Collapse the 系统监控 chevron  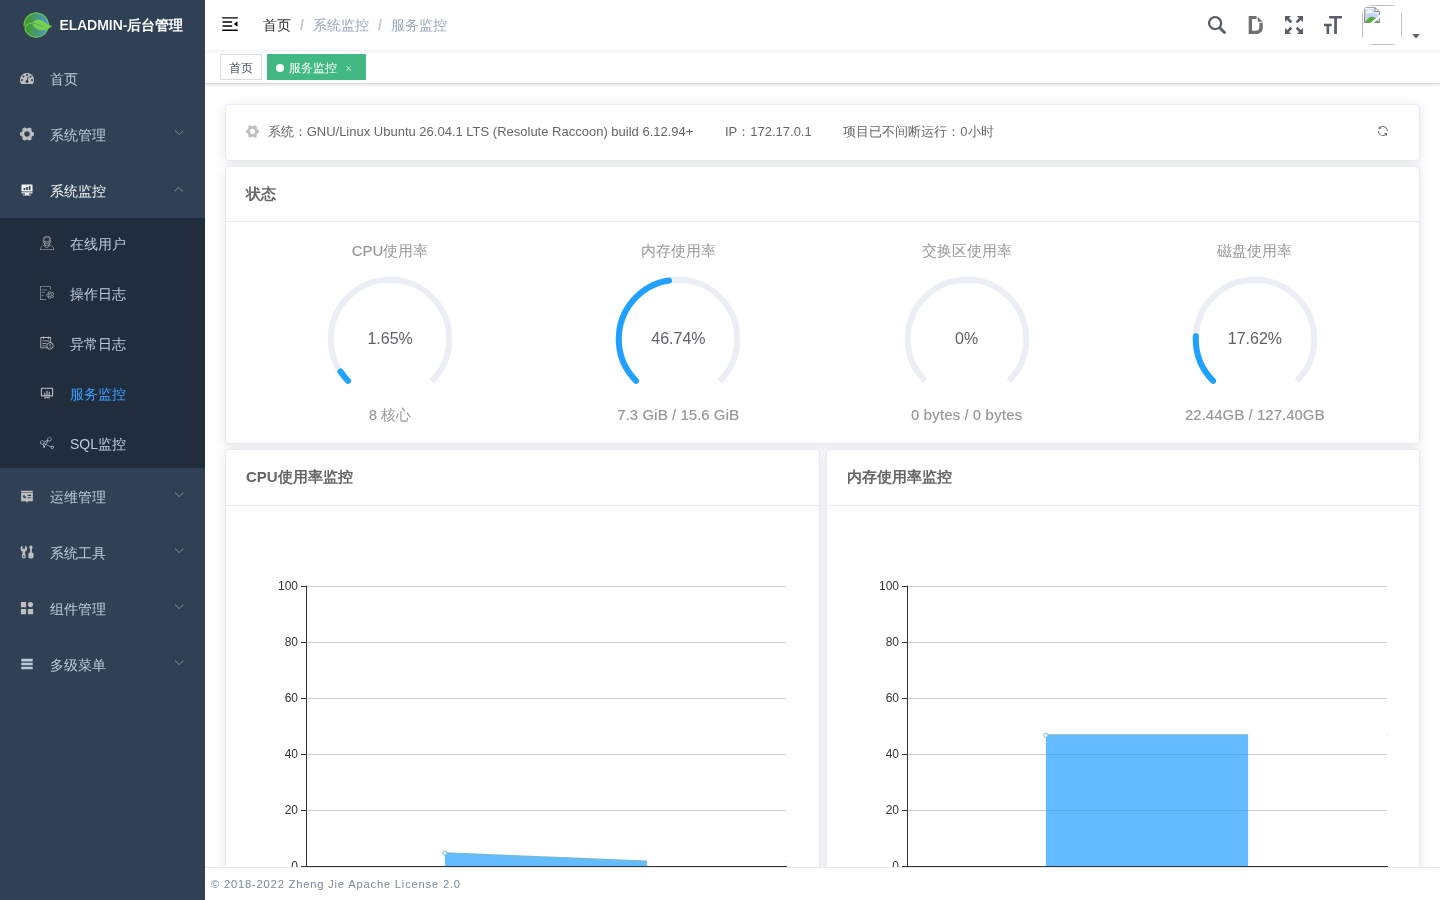179,189
